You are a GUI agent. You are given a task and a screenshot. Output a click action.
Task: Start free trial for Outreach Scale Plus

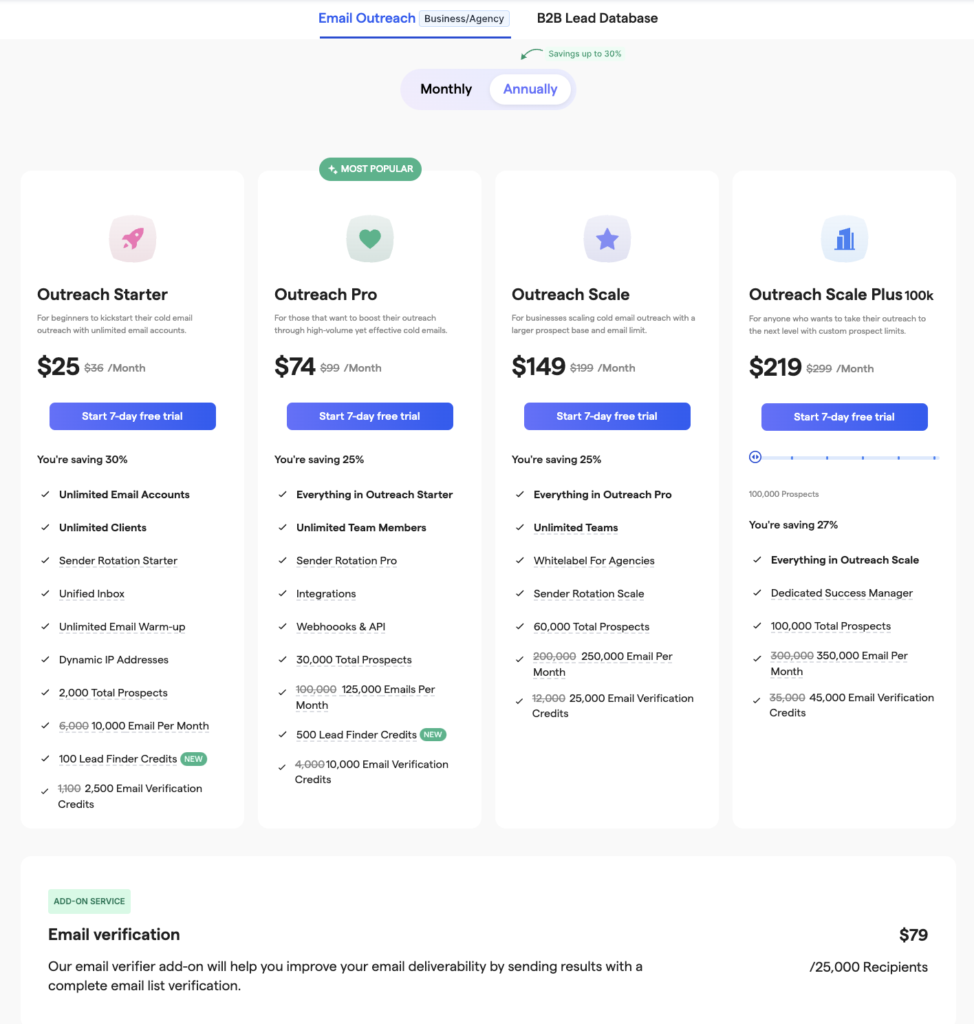844,417
